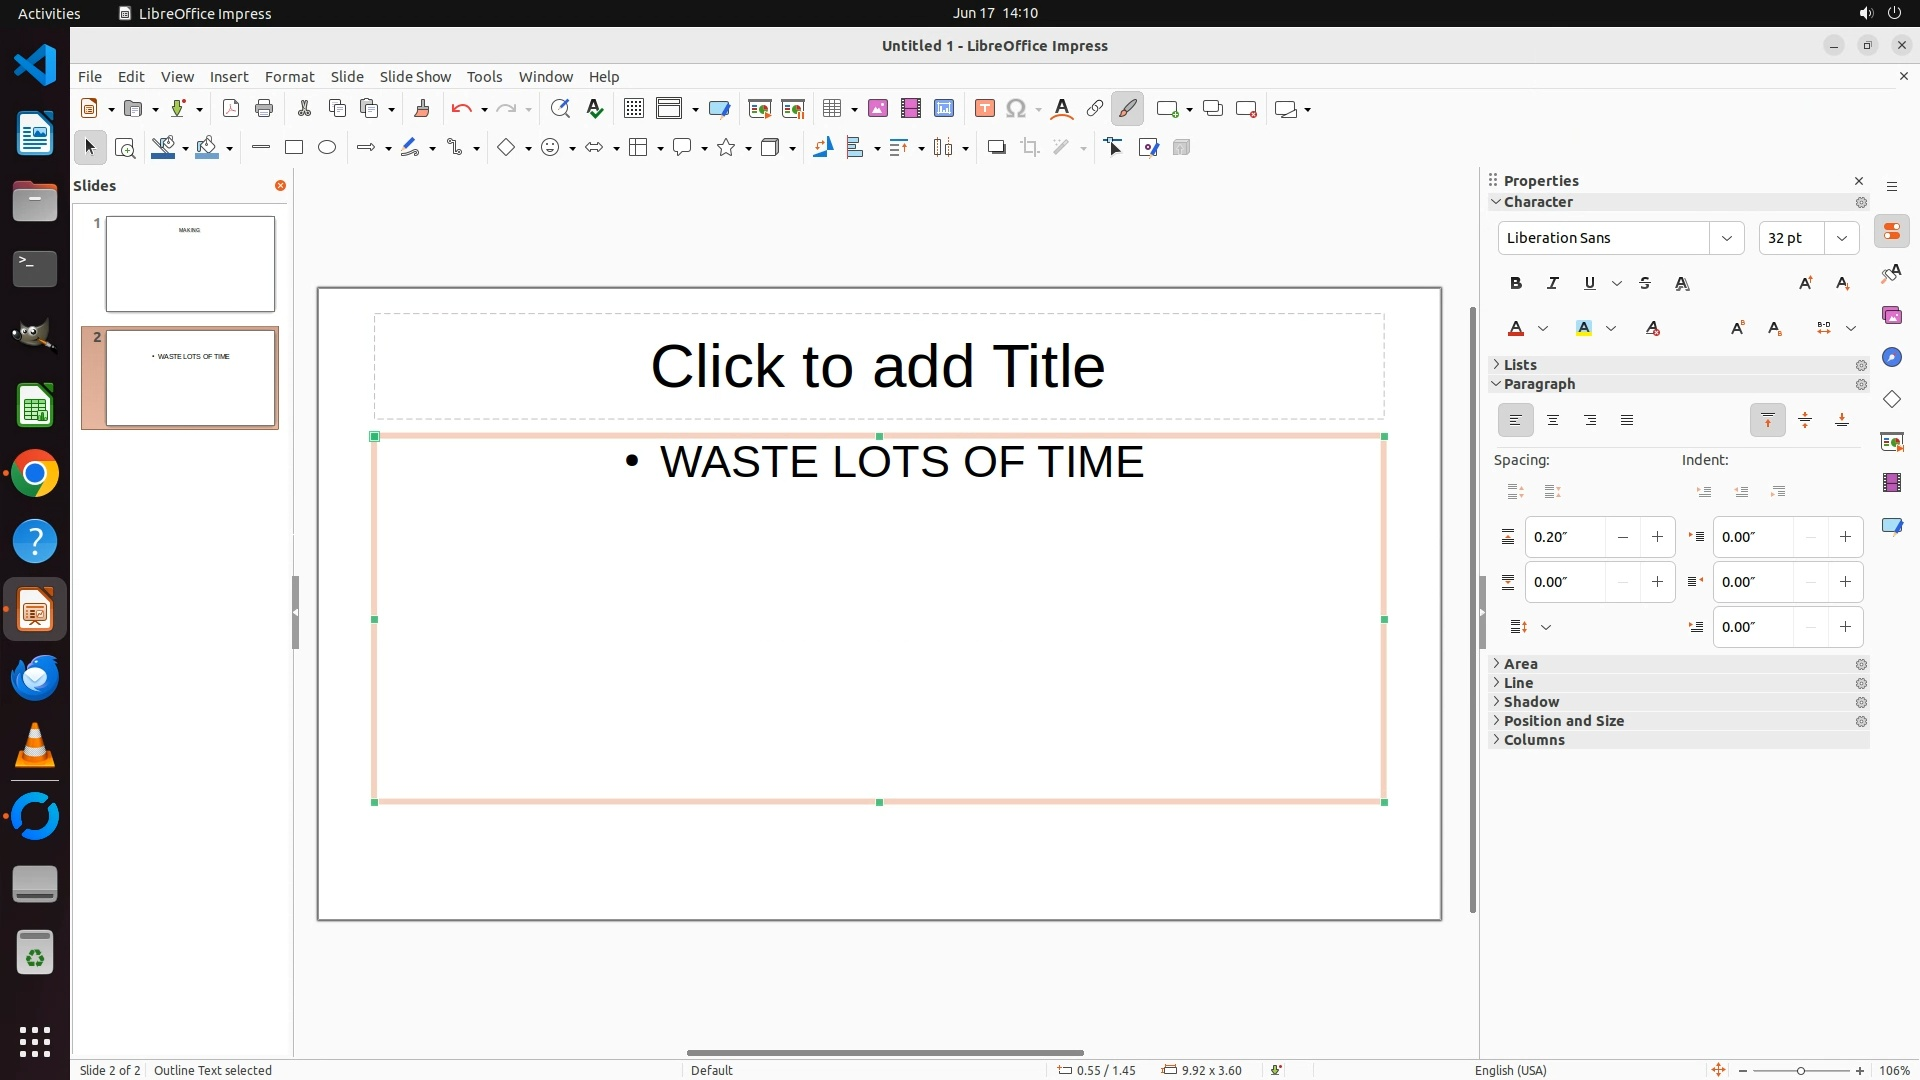The width and height of the screenshot is (1920, 1080).
Task: Toggle Bold in the Character panel
Action: tap(1516, 284)
